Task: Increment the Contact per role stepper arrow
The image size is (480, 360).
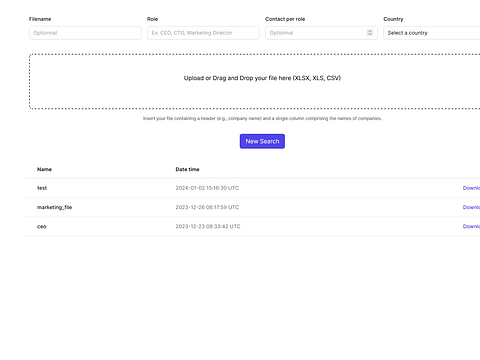Action: pyautogui.click(x=370, y=31)
